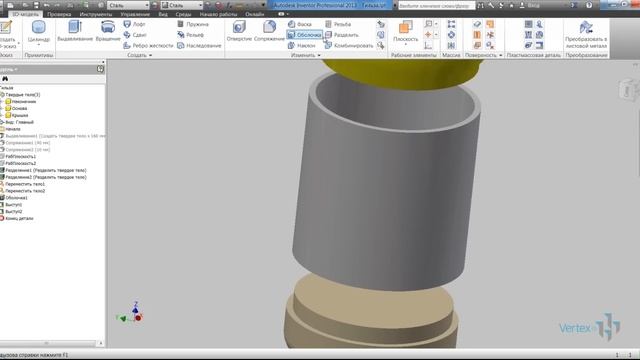640x360 pixels.
Task: Click the work axis icon in Рабочие элементы
Action: click(428, 24)
